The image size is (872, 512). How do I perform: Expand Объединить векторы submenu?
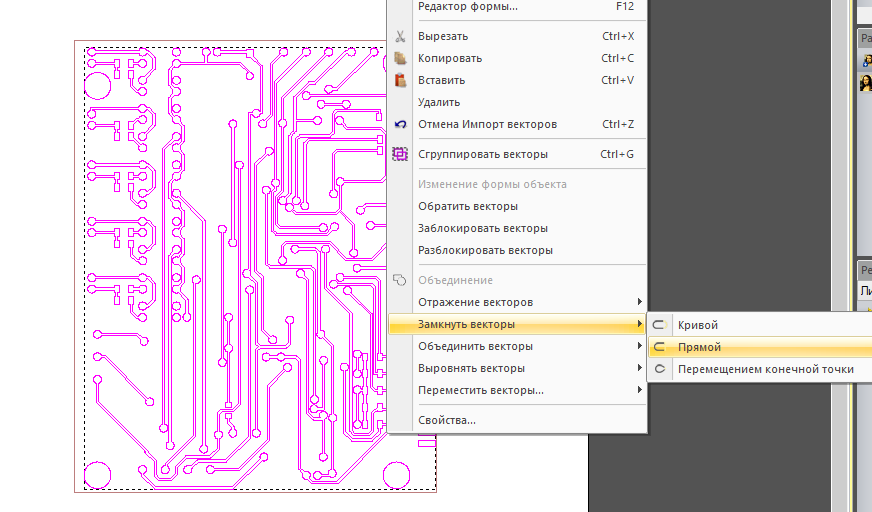pyautogui.click(x=517, y=346)
